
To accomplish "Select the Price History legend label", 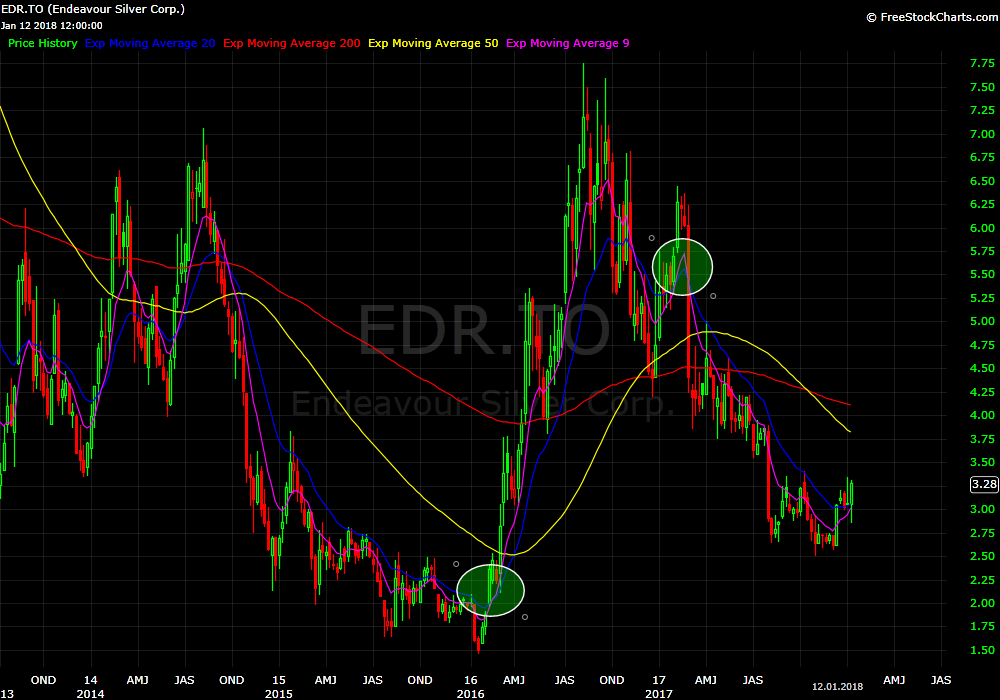I will pos(43,43).
